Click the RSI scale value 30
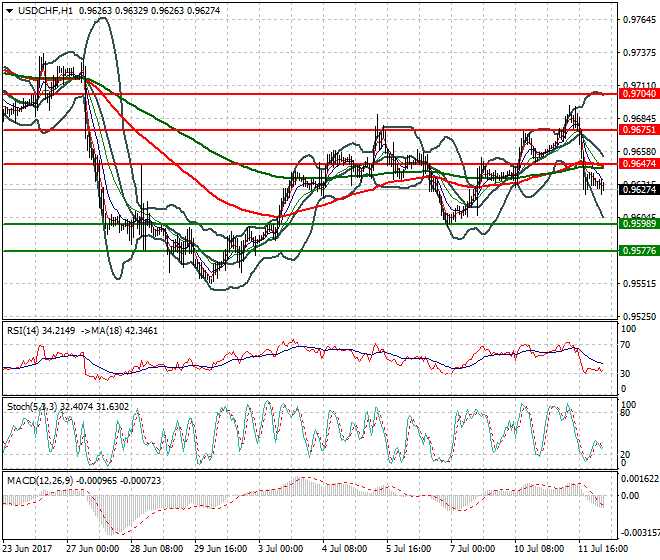Screen dimensions: 660x560 tap(625, 373)
